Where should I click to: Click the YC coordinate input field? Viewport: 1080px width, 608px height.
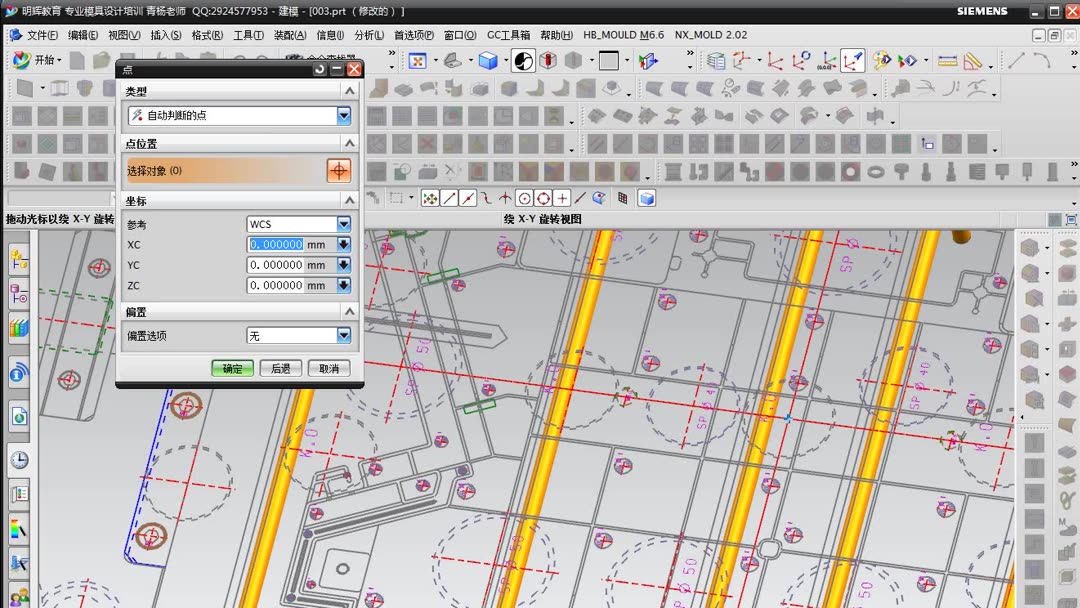tap(276, 265)
